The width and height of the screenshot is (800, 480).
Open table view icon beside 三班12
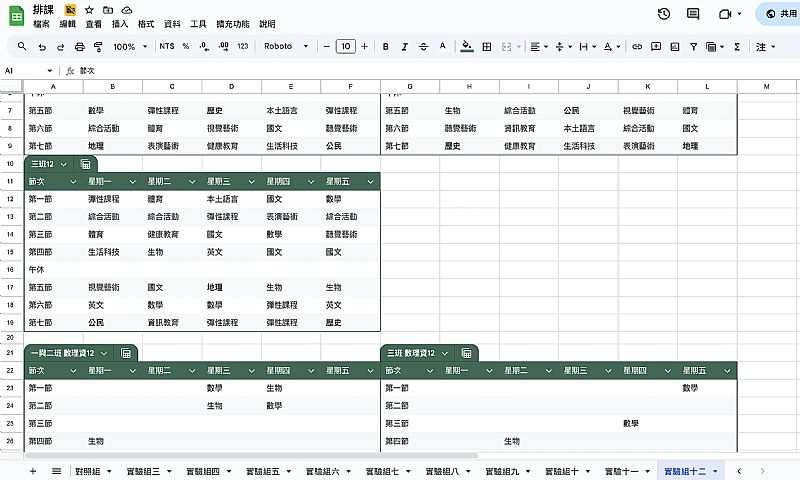click(x=86, y=164)
